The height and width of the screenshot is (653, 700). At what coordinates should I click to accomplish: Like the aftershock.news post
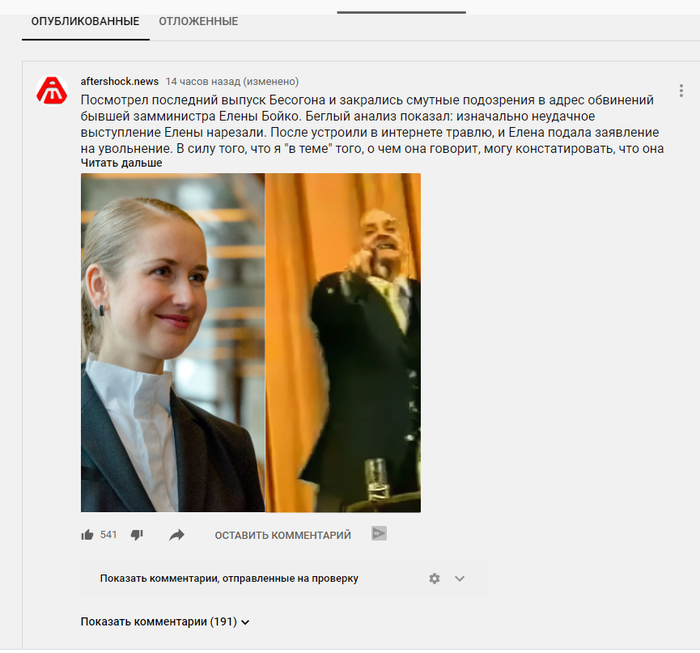(x=88, y=535)
